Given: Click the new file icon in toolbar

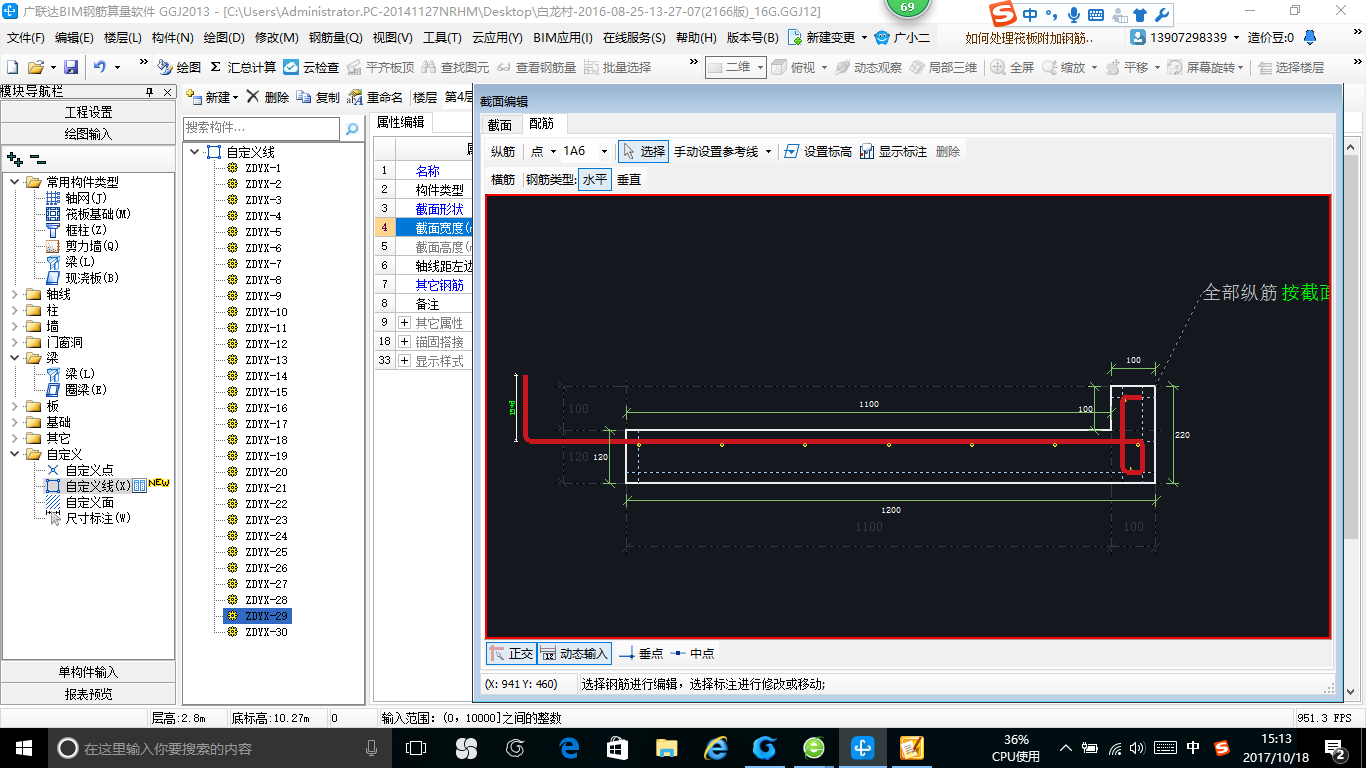Looking at the screenshot, I should [x=12, y=67].
